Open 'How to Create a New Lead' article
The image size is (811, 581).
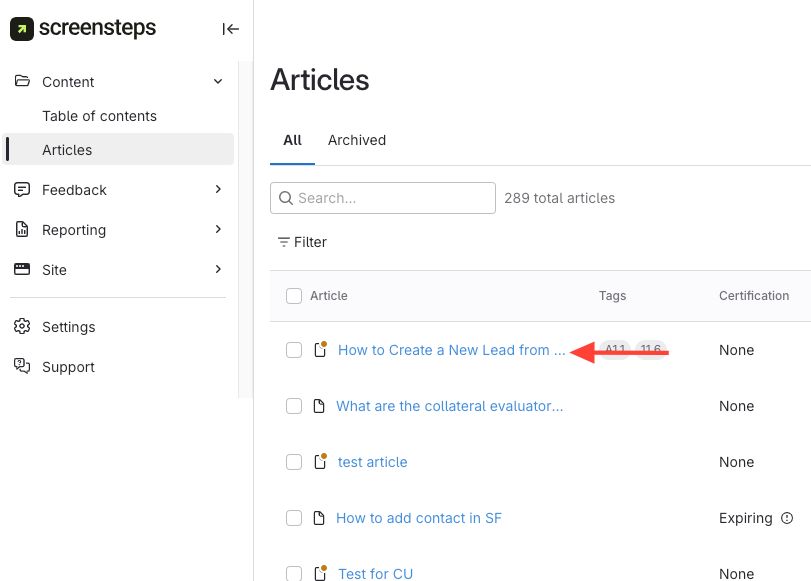pyautogui.click(x=451, y=350)
